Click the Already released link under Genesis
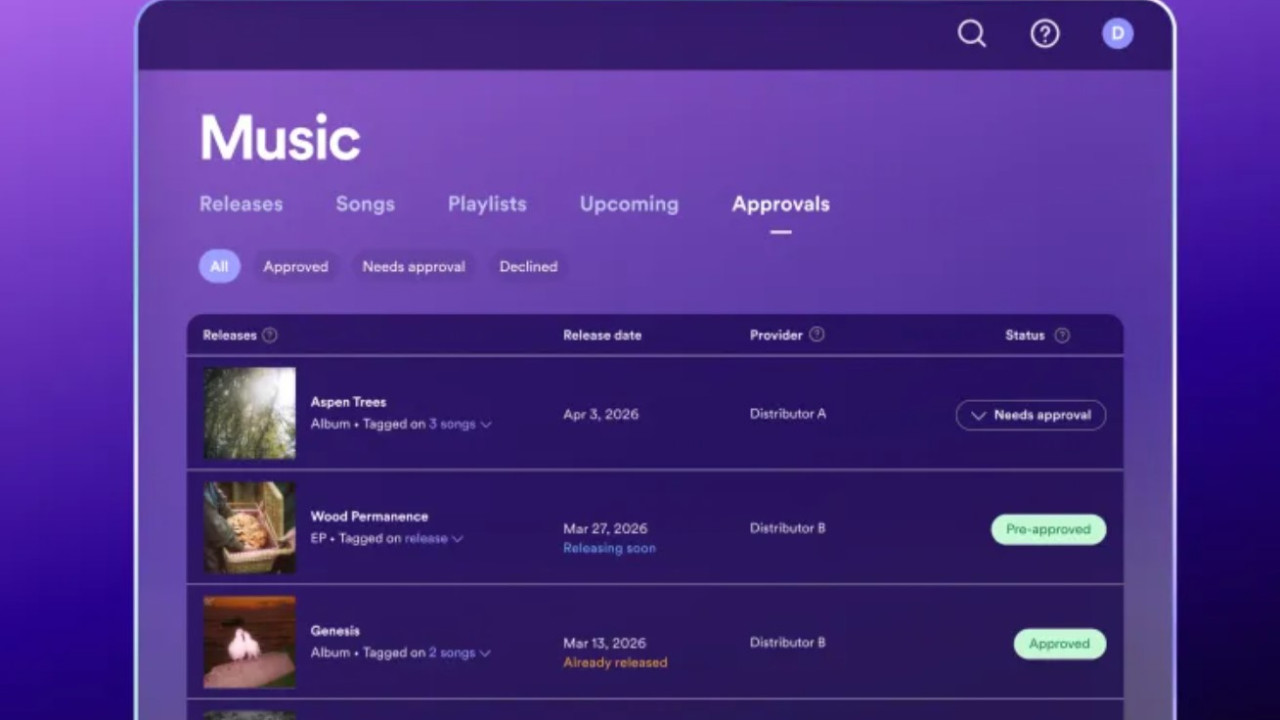1280x720 pixels. pos(615,662)
